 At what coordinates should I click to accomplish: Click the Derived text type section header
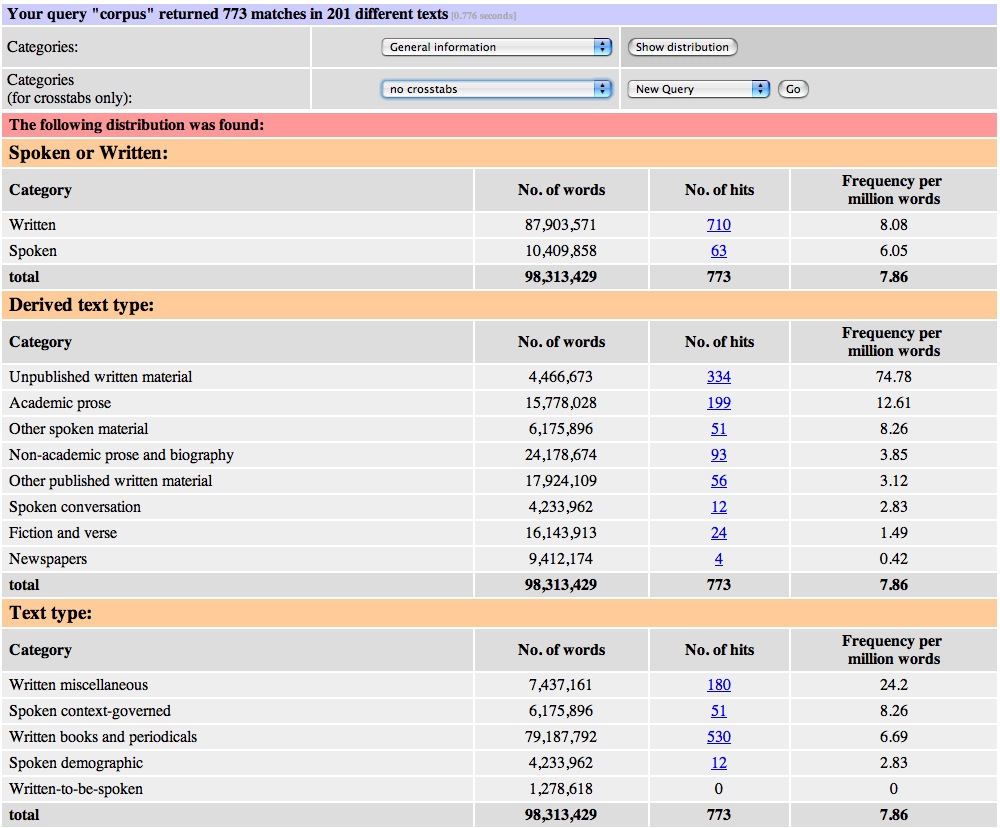pos(82,305)
